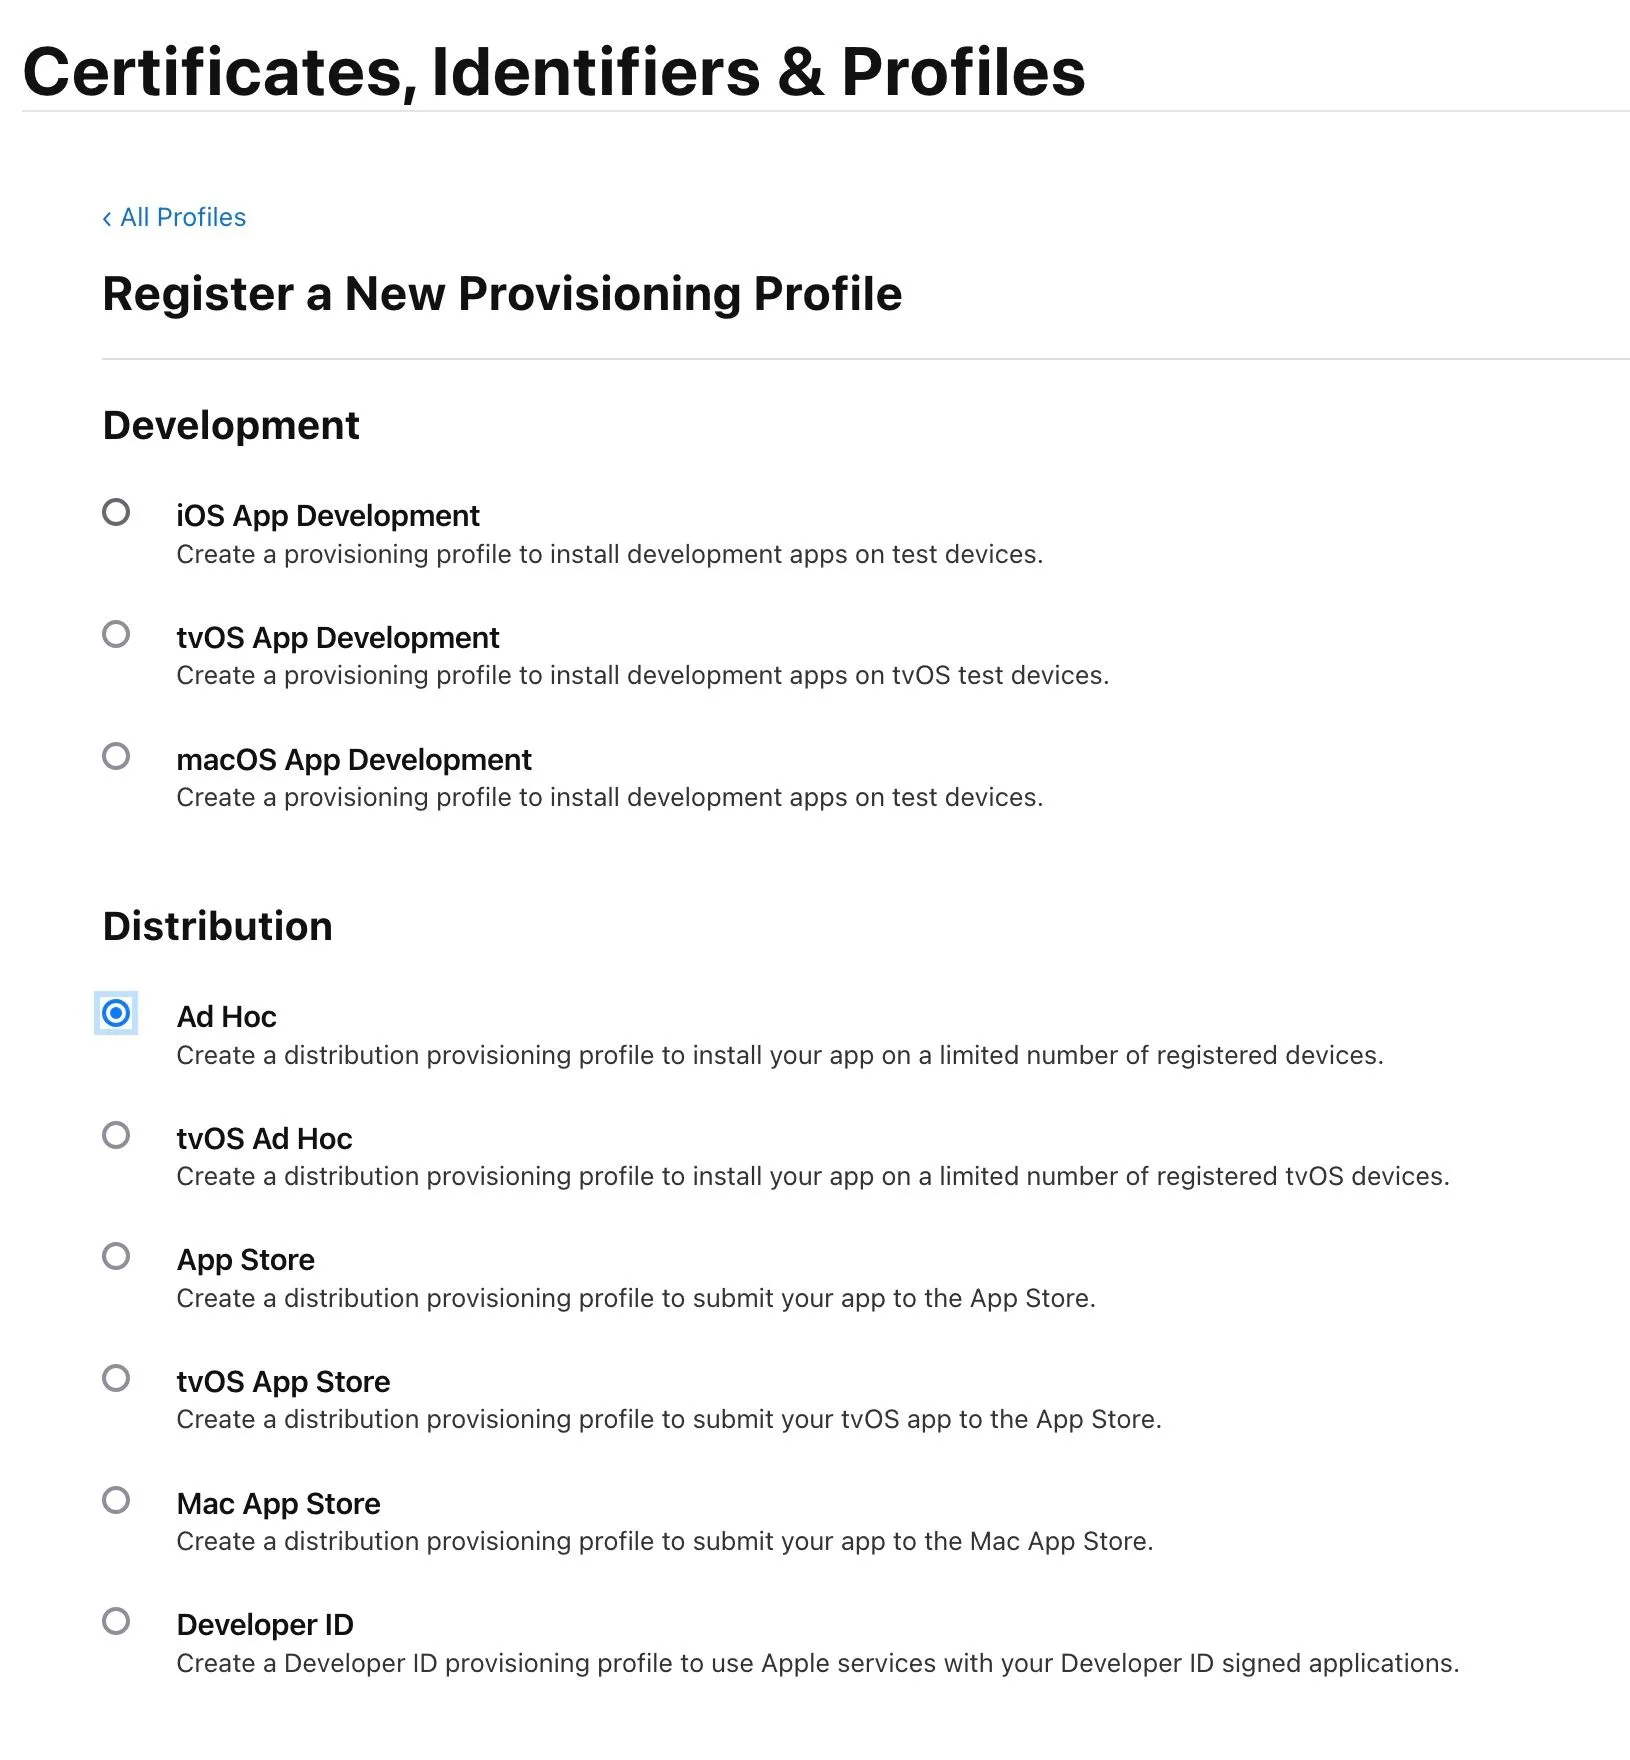Click the App Store option label
The image size is (1630, 1760).
(246, 1260)
